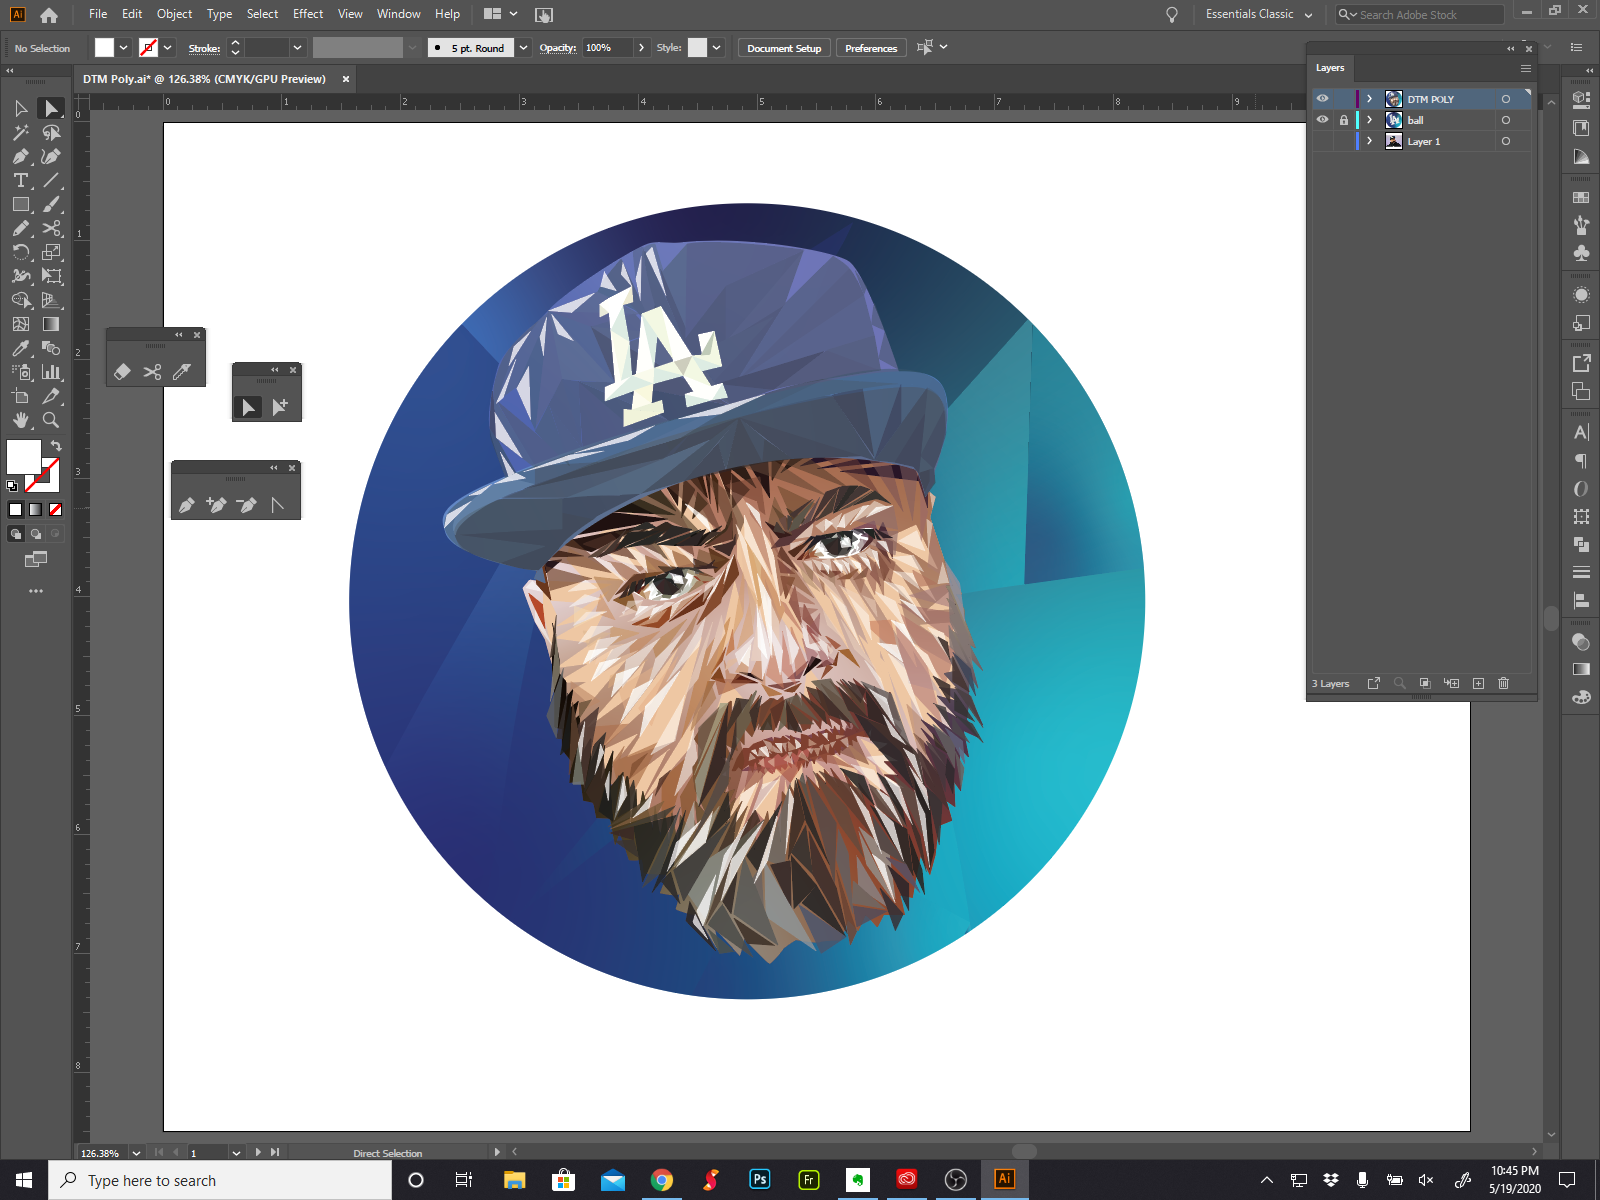Lock the DTM POLY layer
The width and height of the screenshot is (1600, 1200).
click(x=1344, y=99)
